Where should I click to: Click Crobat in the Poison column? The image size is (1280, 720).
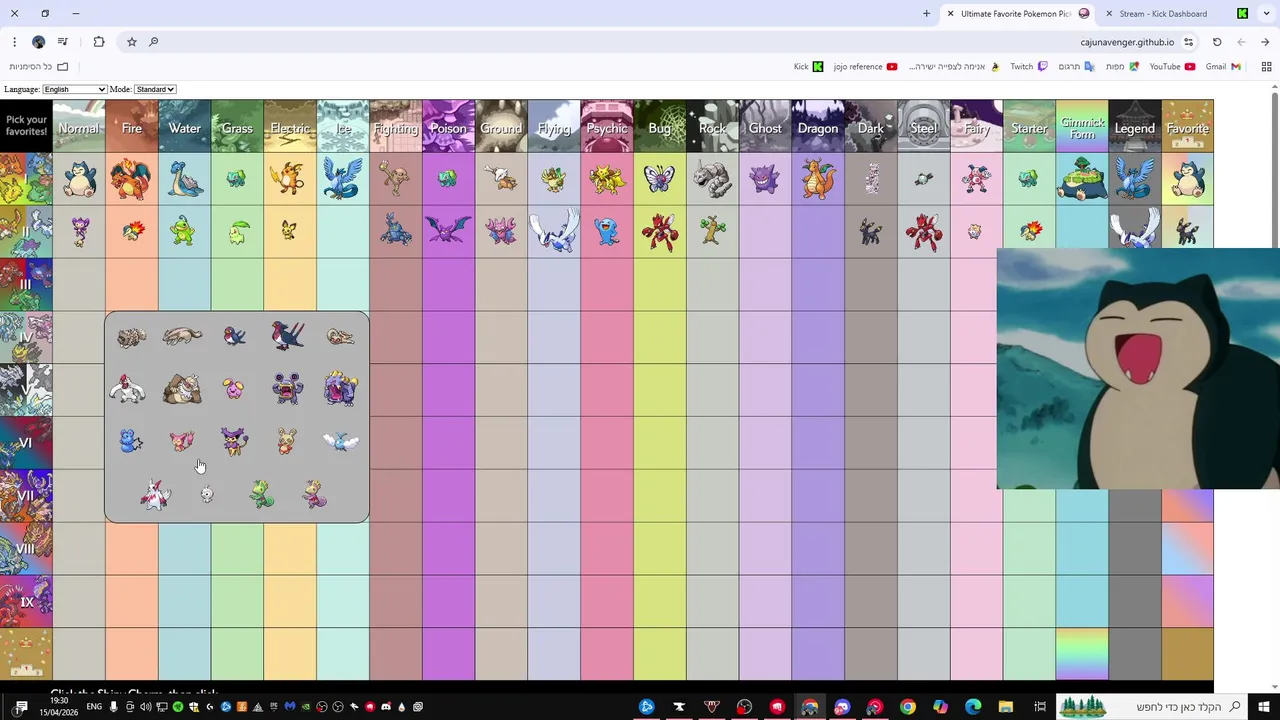448,232
